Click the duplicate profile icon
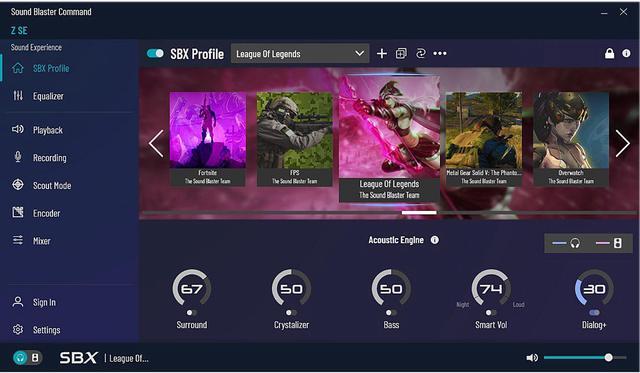 click(x=401, y=53)
